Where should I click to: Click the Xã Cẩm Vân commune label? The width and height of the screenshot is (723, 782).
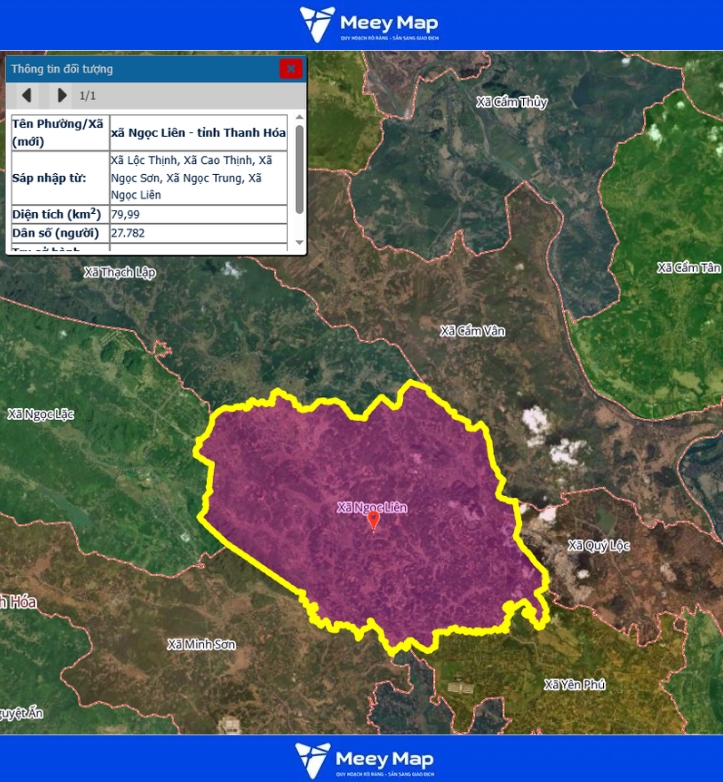pyautogui.click(x=473, y=330)
